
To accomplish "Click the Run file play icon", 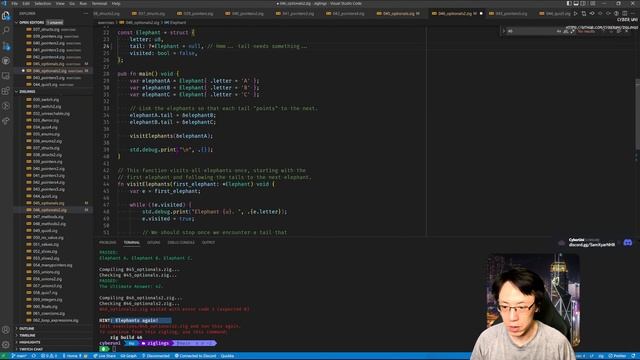I will [x=576, y=13].
